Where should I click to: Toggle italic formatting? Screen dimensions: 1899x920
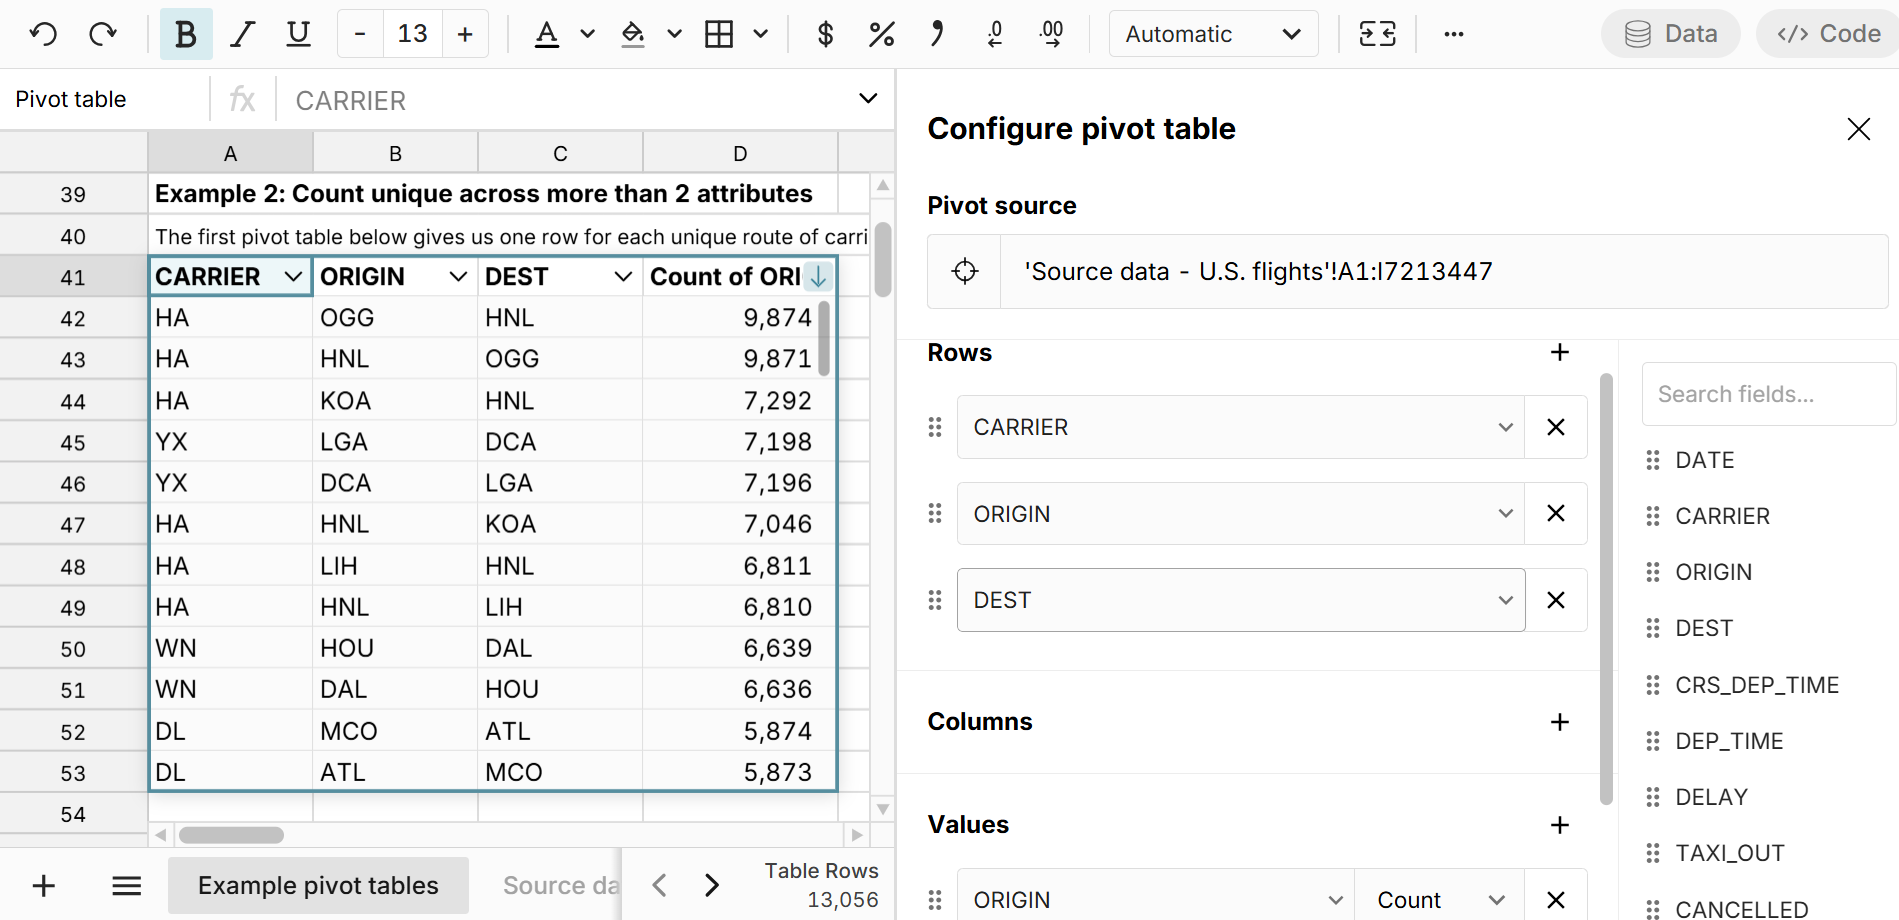[x=242, y=34]
